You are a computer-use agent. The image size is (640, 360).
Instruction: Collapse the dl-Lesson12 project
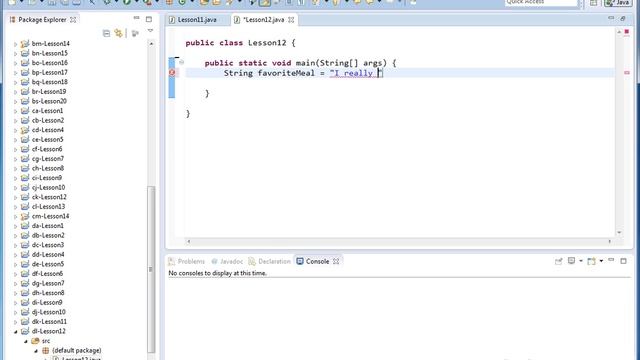pyautogui.click(x=16, y=331)
